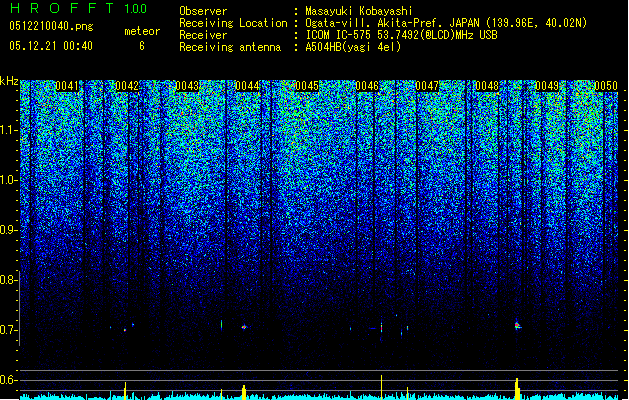Screen dimensions: 629x400
Task: Click the yellow power spike below 0048
Action: click(x=517, y=388)
